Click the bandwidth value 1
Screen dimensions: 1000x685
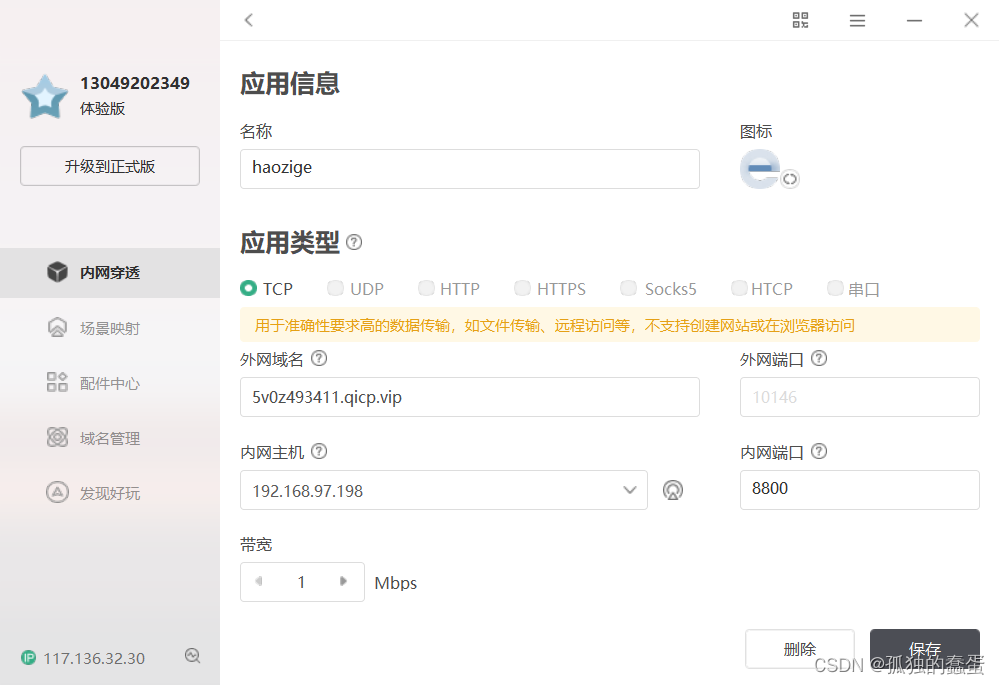pos(301,582)
